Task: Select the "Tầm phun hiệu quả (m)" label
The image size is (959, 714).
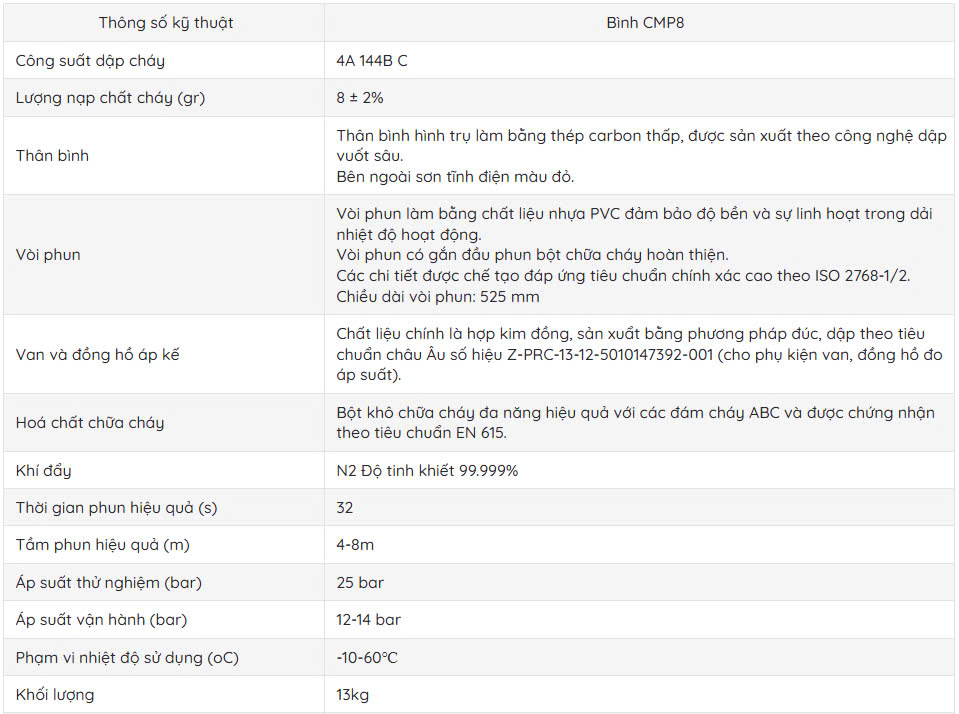Action: pos(103,545)
